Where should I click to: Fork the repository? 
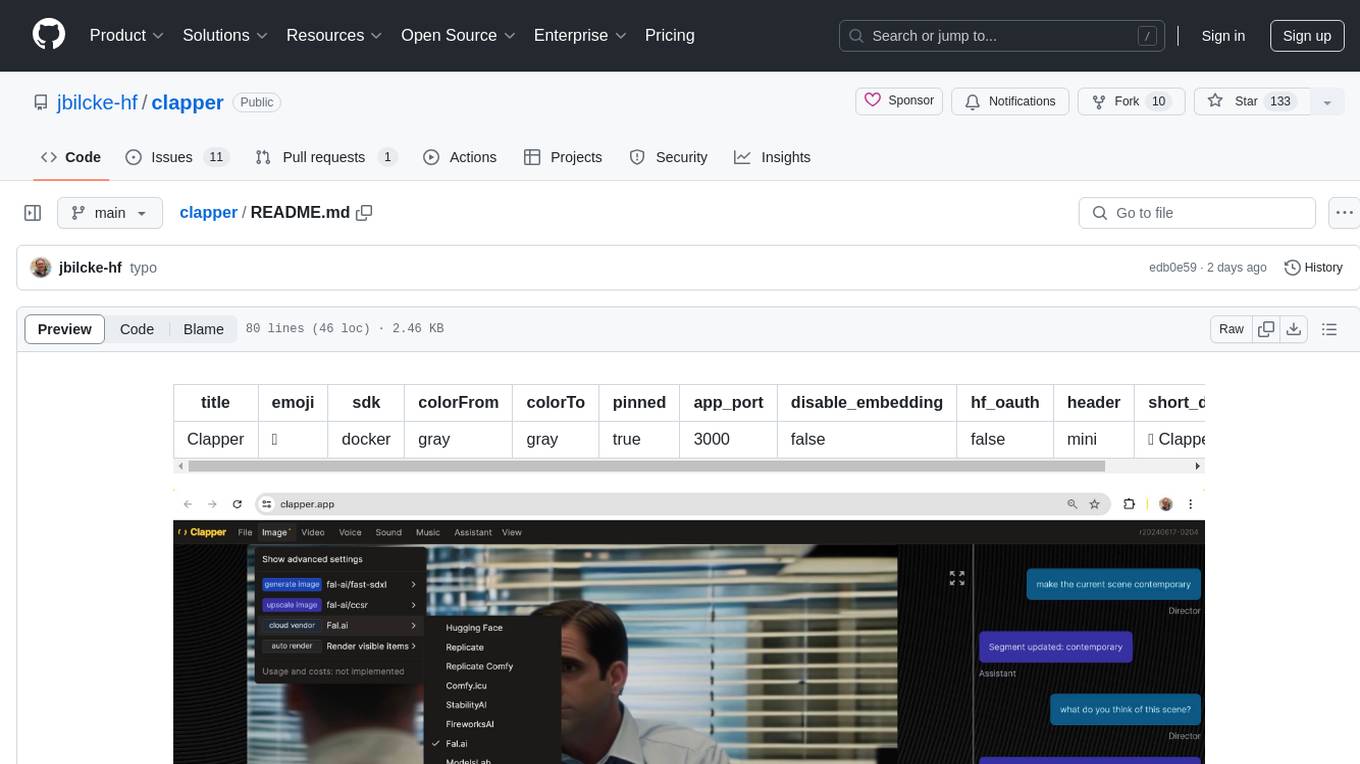coord(1131,101)
